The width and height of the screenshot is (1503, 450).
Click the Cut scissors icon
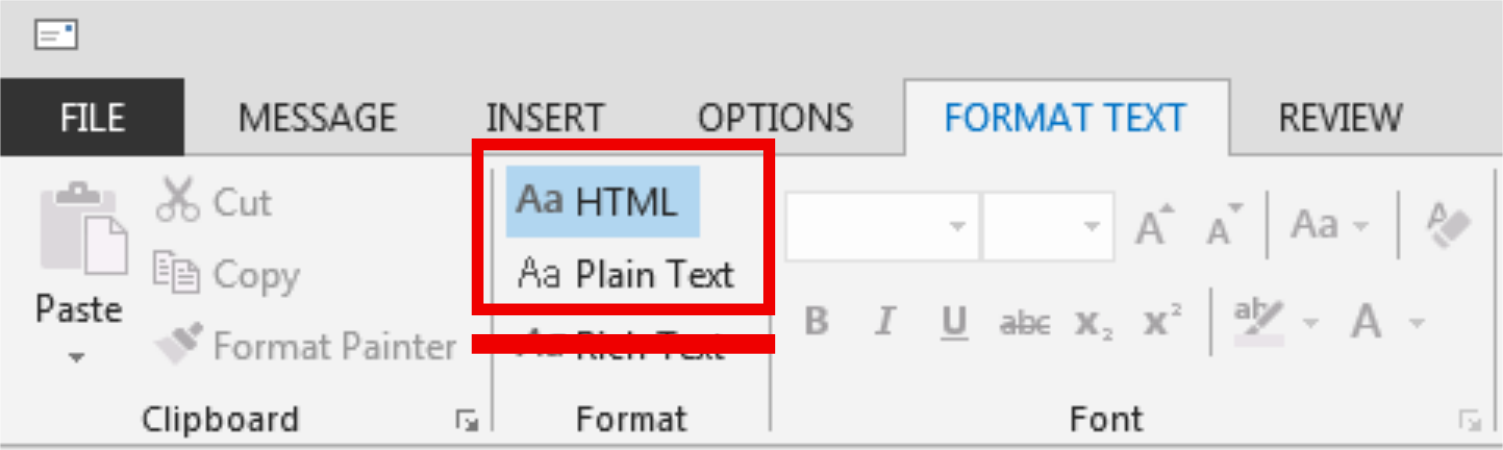178,200
